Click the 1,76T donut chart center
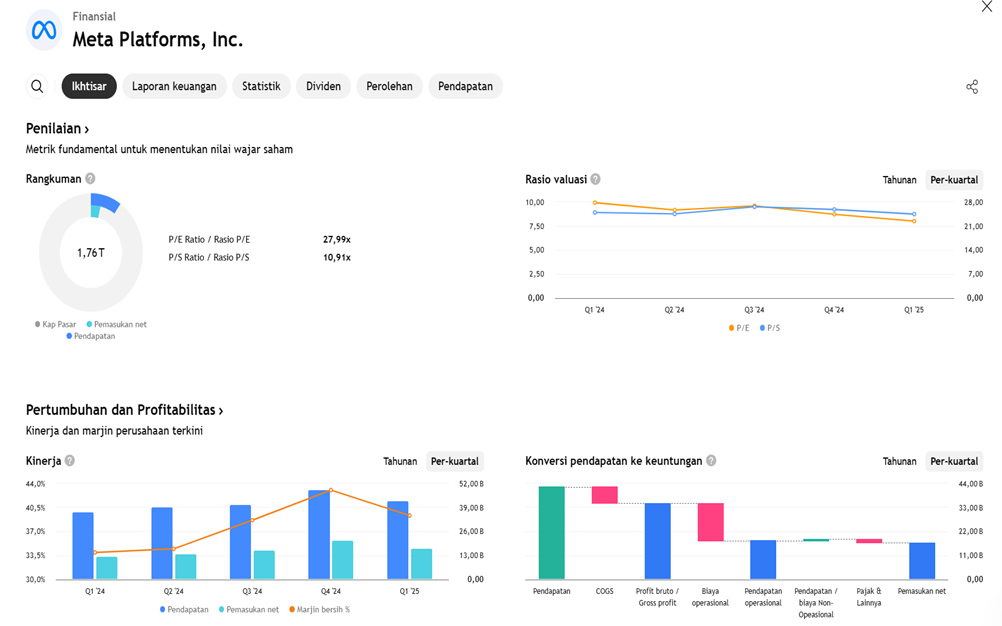The width and height of the screenshot is (1002, 626). (91, 253)
